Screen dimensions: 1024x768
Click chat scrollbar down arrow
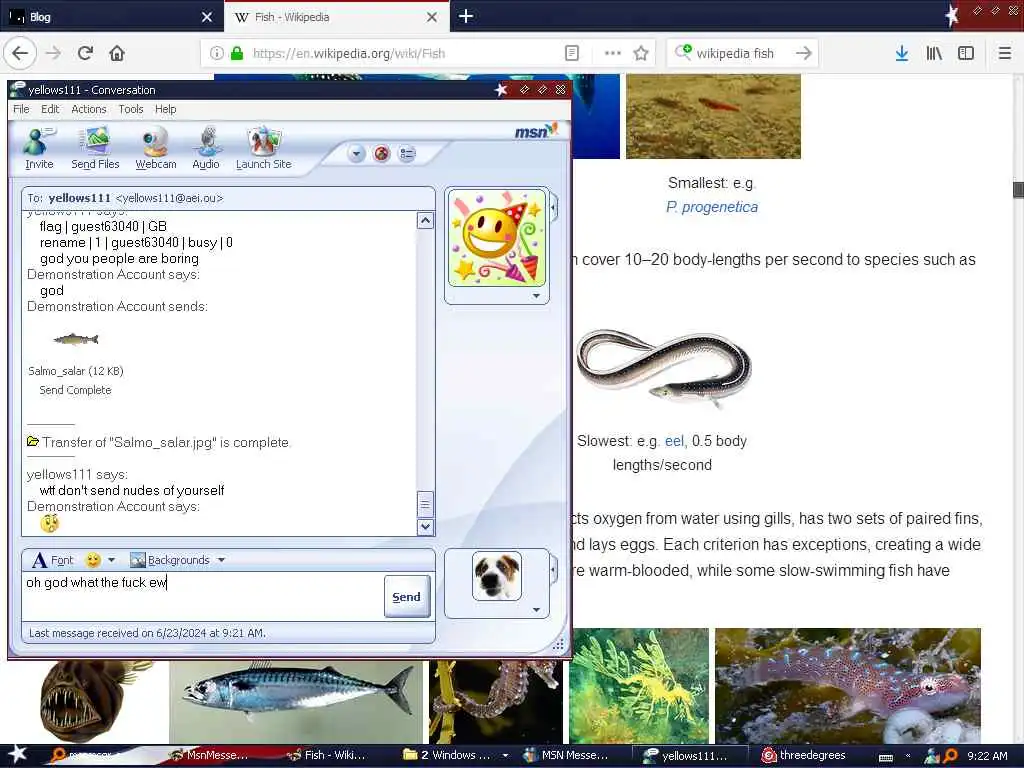(425, 526)
